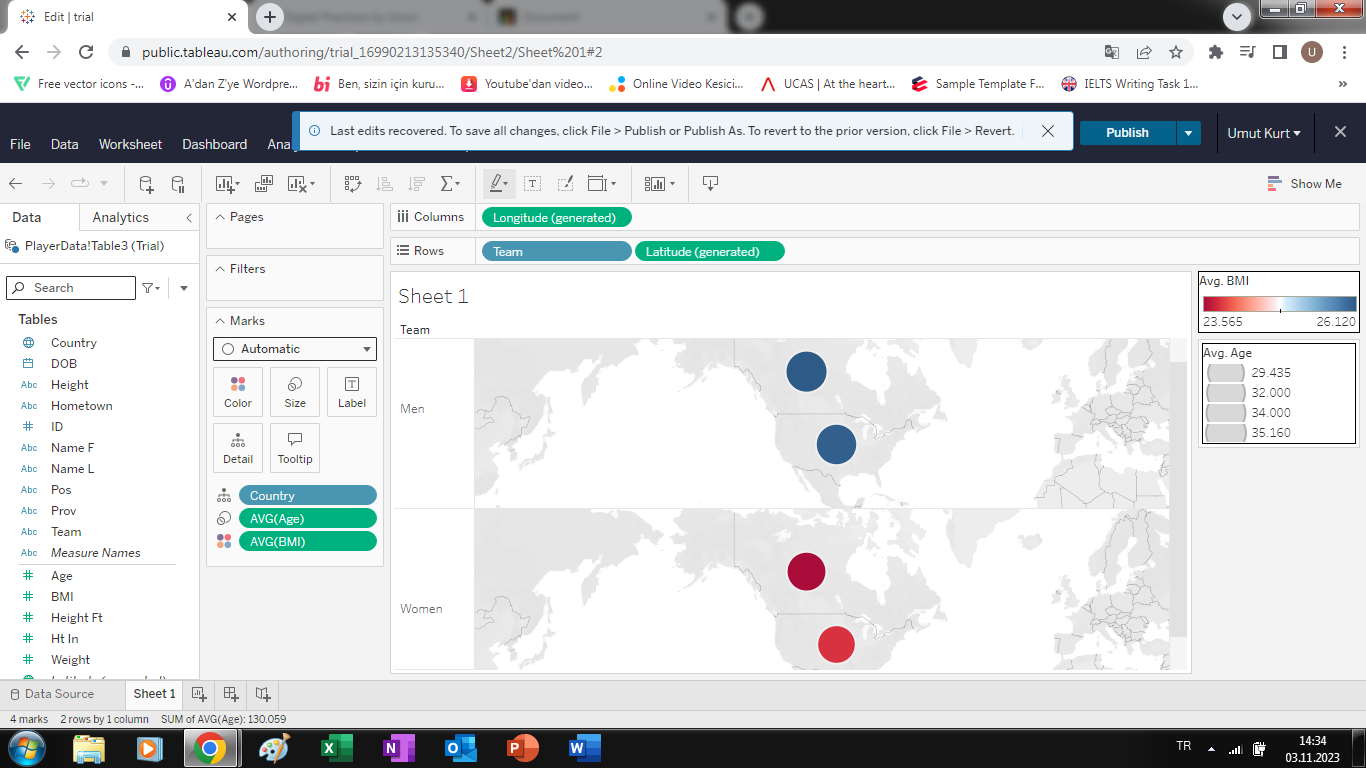Click the Tooltip card in Marks
This screenshot has height=768, width=1366.
(x=295, y=448)
